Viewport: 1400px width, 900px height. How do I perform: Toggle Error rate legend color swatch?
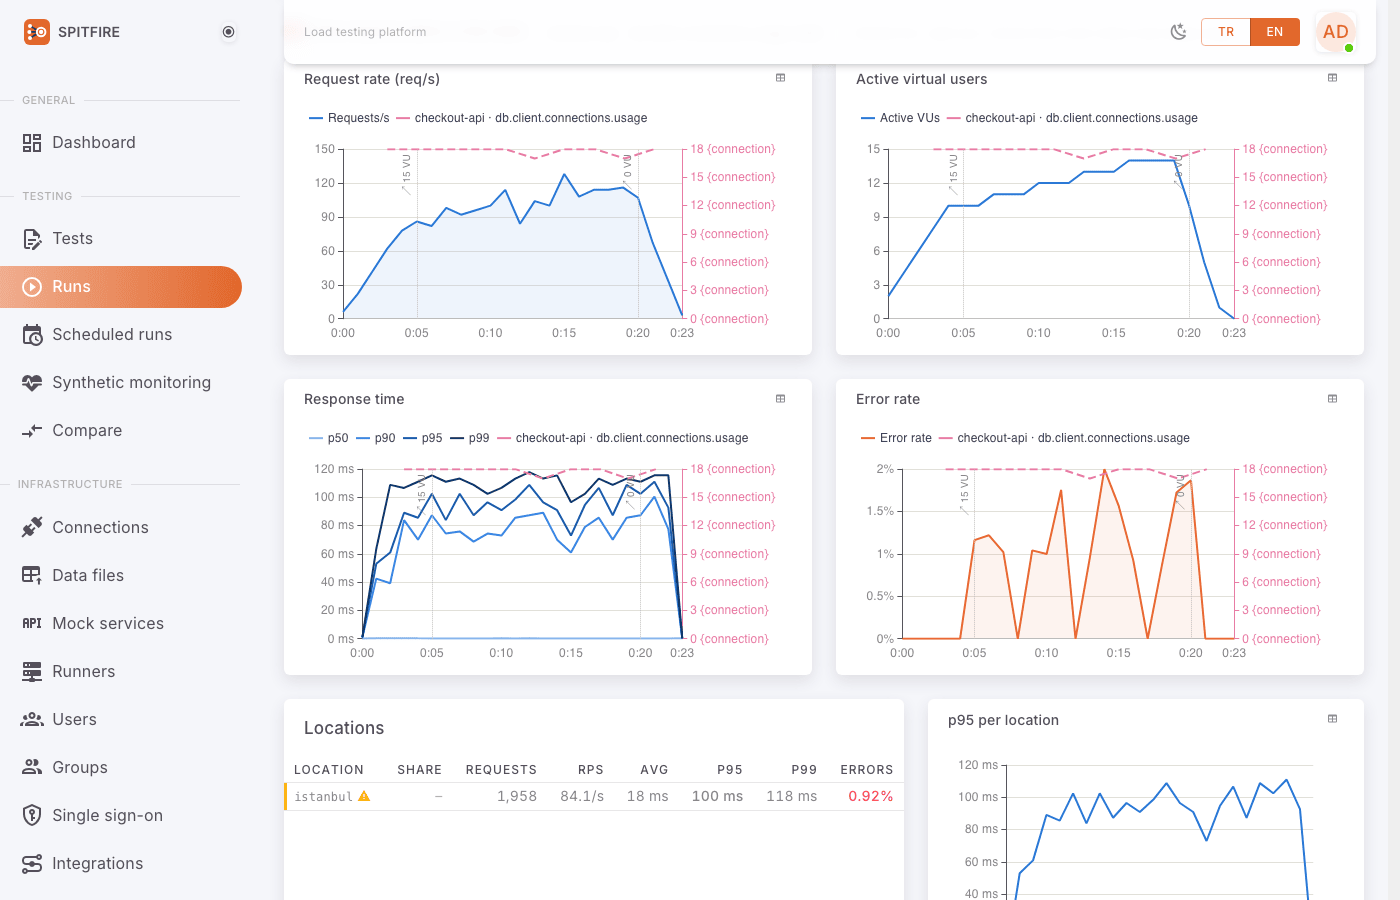pyautogui.click(x=867, y=438)
